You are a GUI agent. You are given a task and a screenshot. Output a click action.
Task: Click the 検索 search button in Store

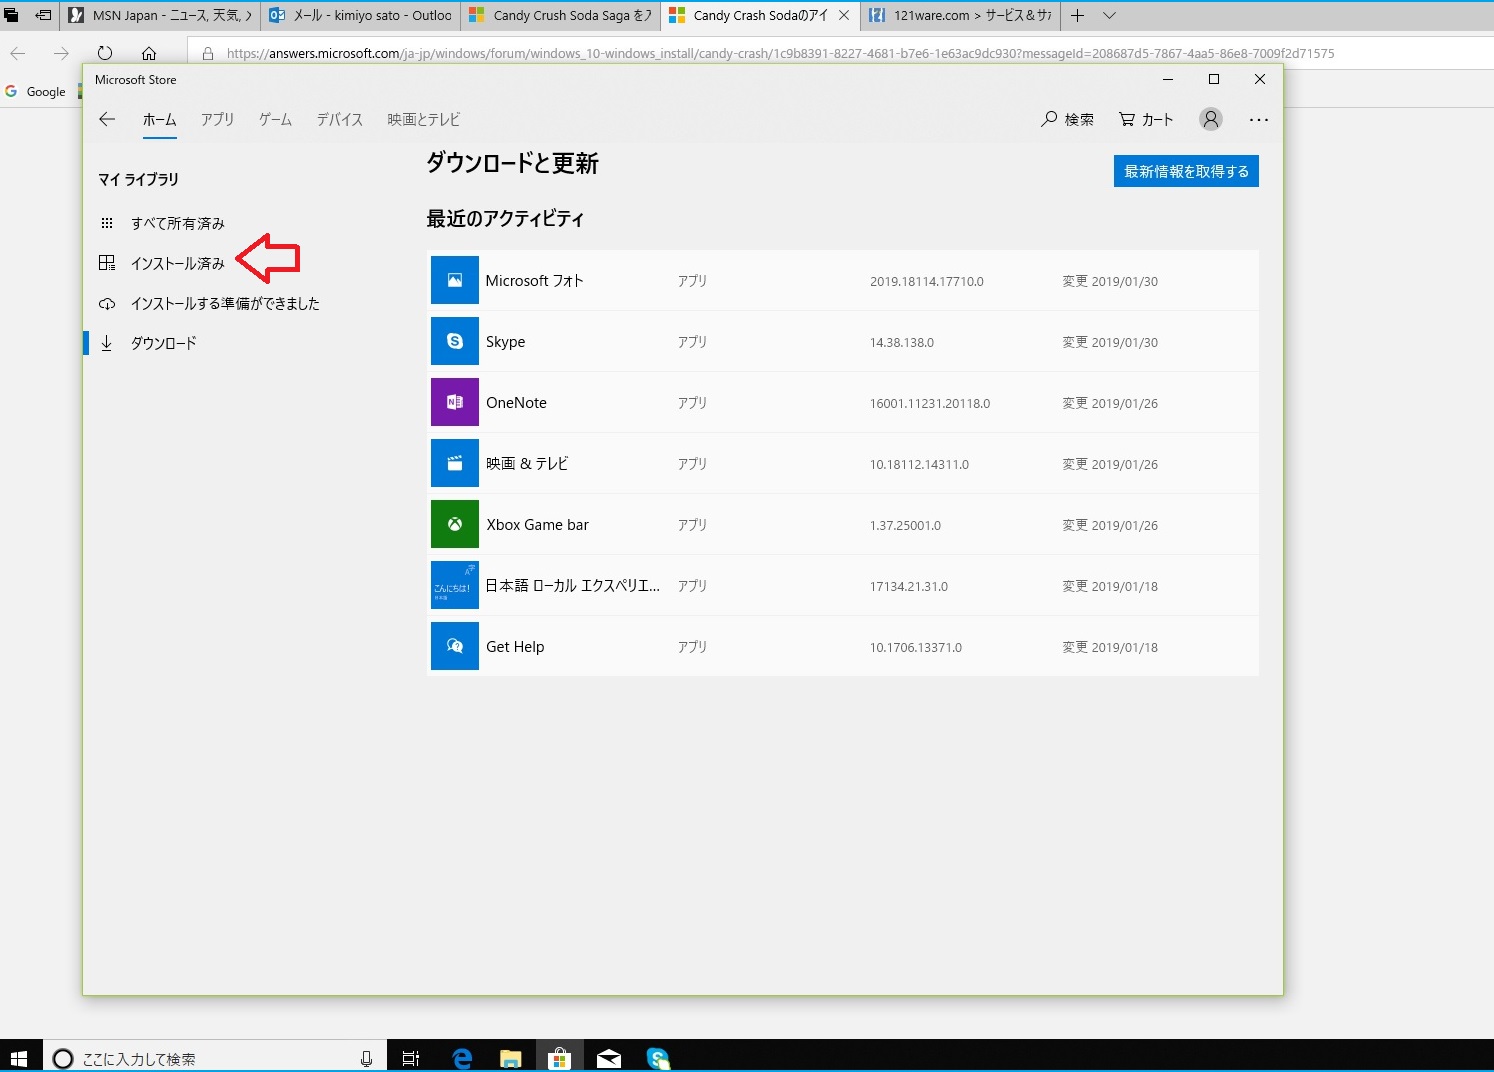[x=1068, y=119]
